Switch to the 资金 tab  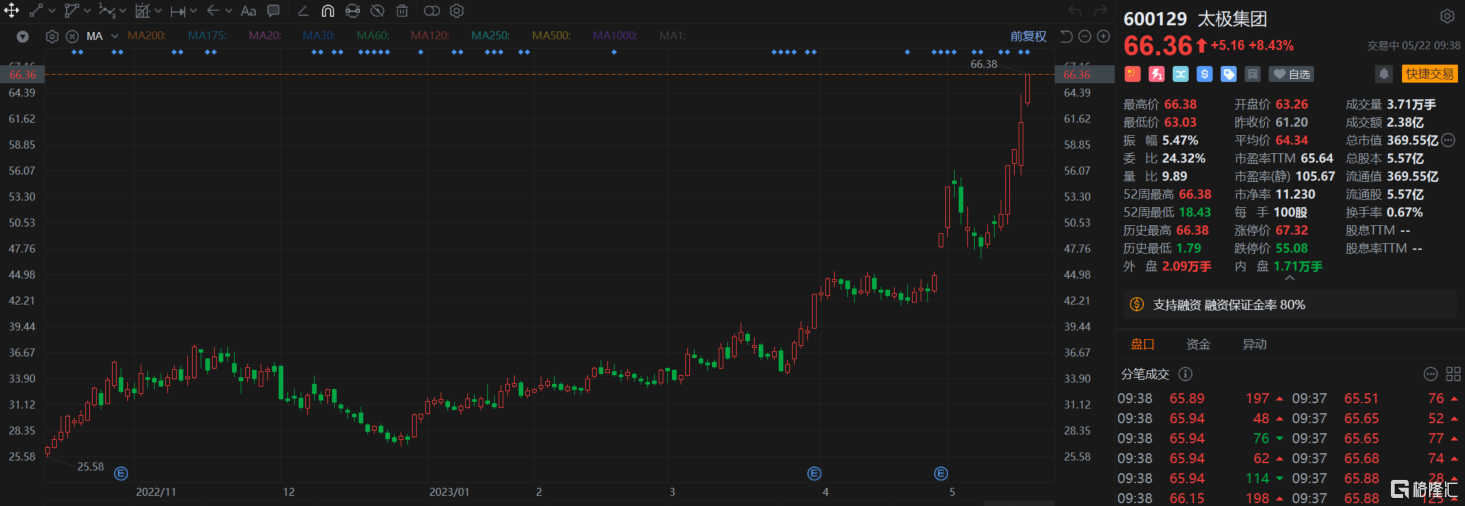[x=1198, y=344]
